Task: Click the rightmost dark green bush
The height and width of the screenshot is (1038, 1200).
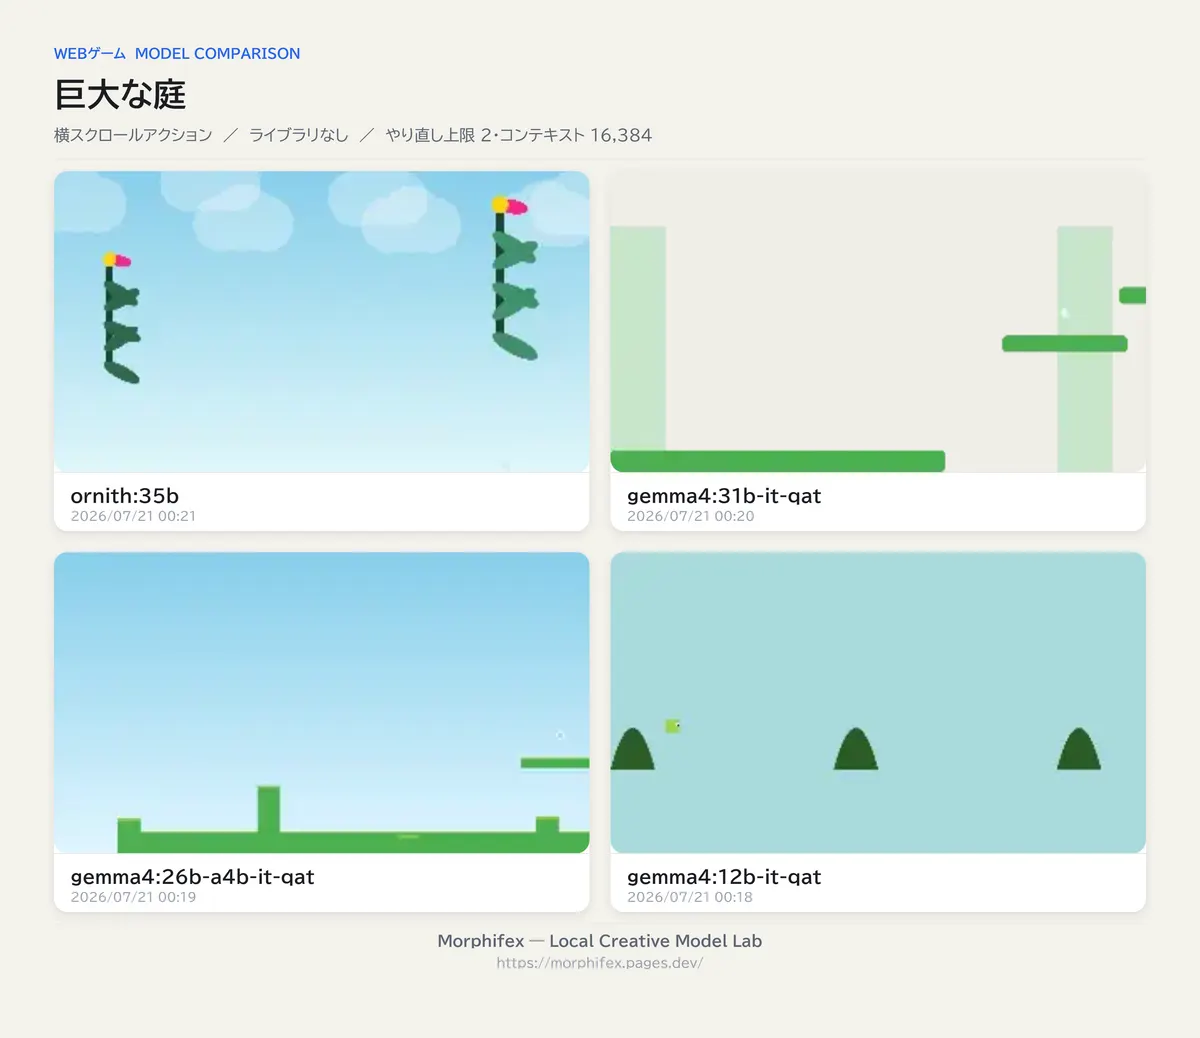Action: coord(1079,749)
